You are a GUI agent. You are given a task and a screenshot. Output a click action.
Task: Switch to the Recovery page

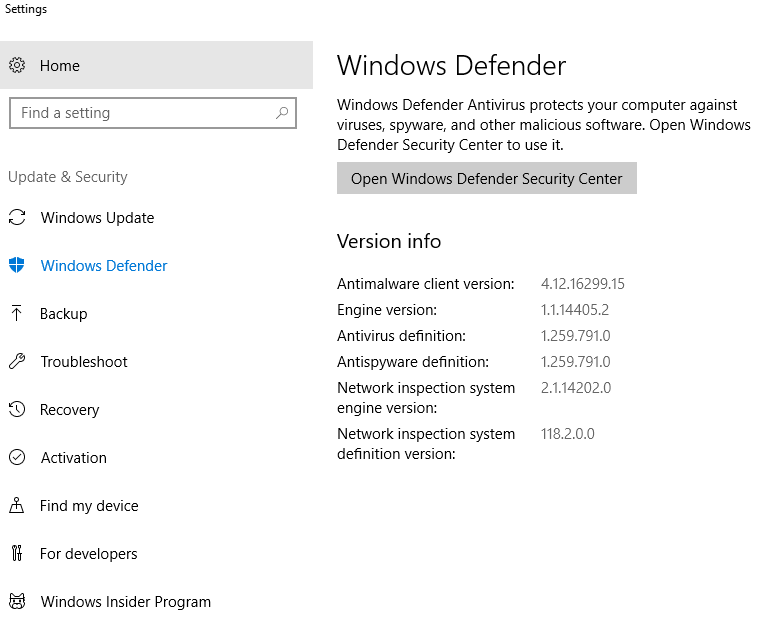(x=70, y=410)
